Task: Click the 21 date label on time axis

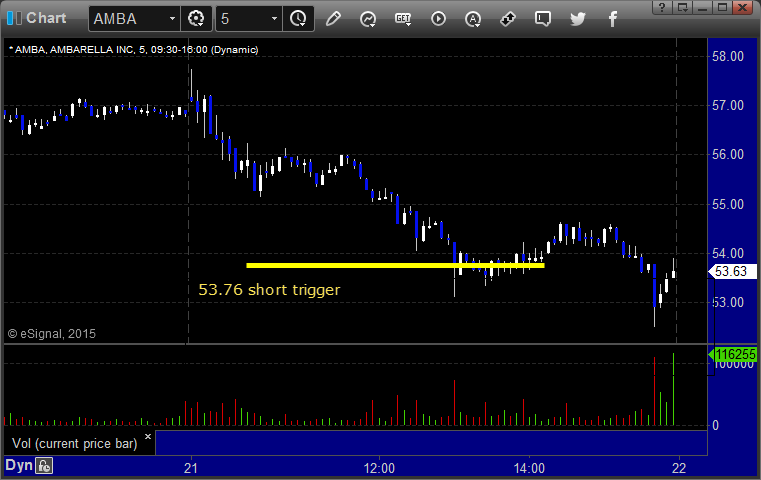Action: pos(191,468)
